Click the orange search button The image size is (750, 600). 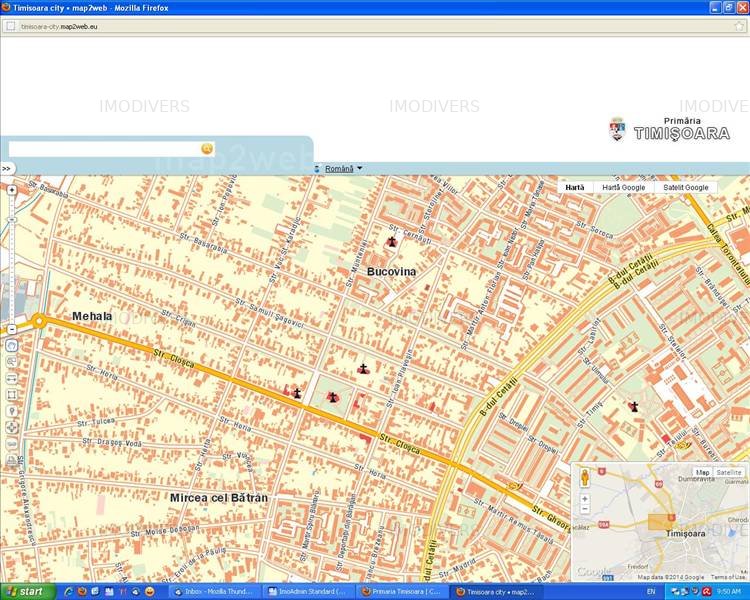(207, 148)
